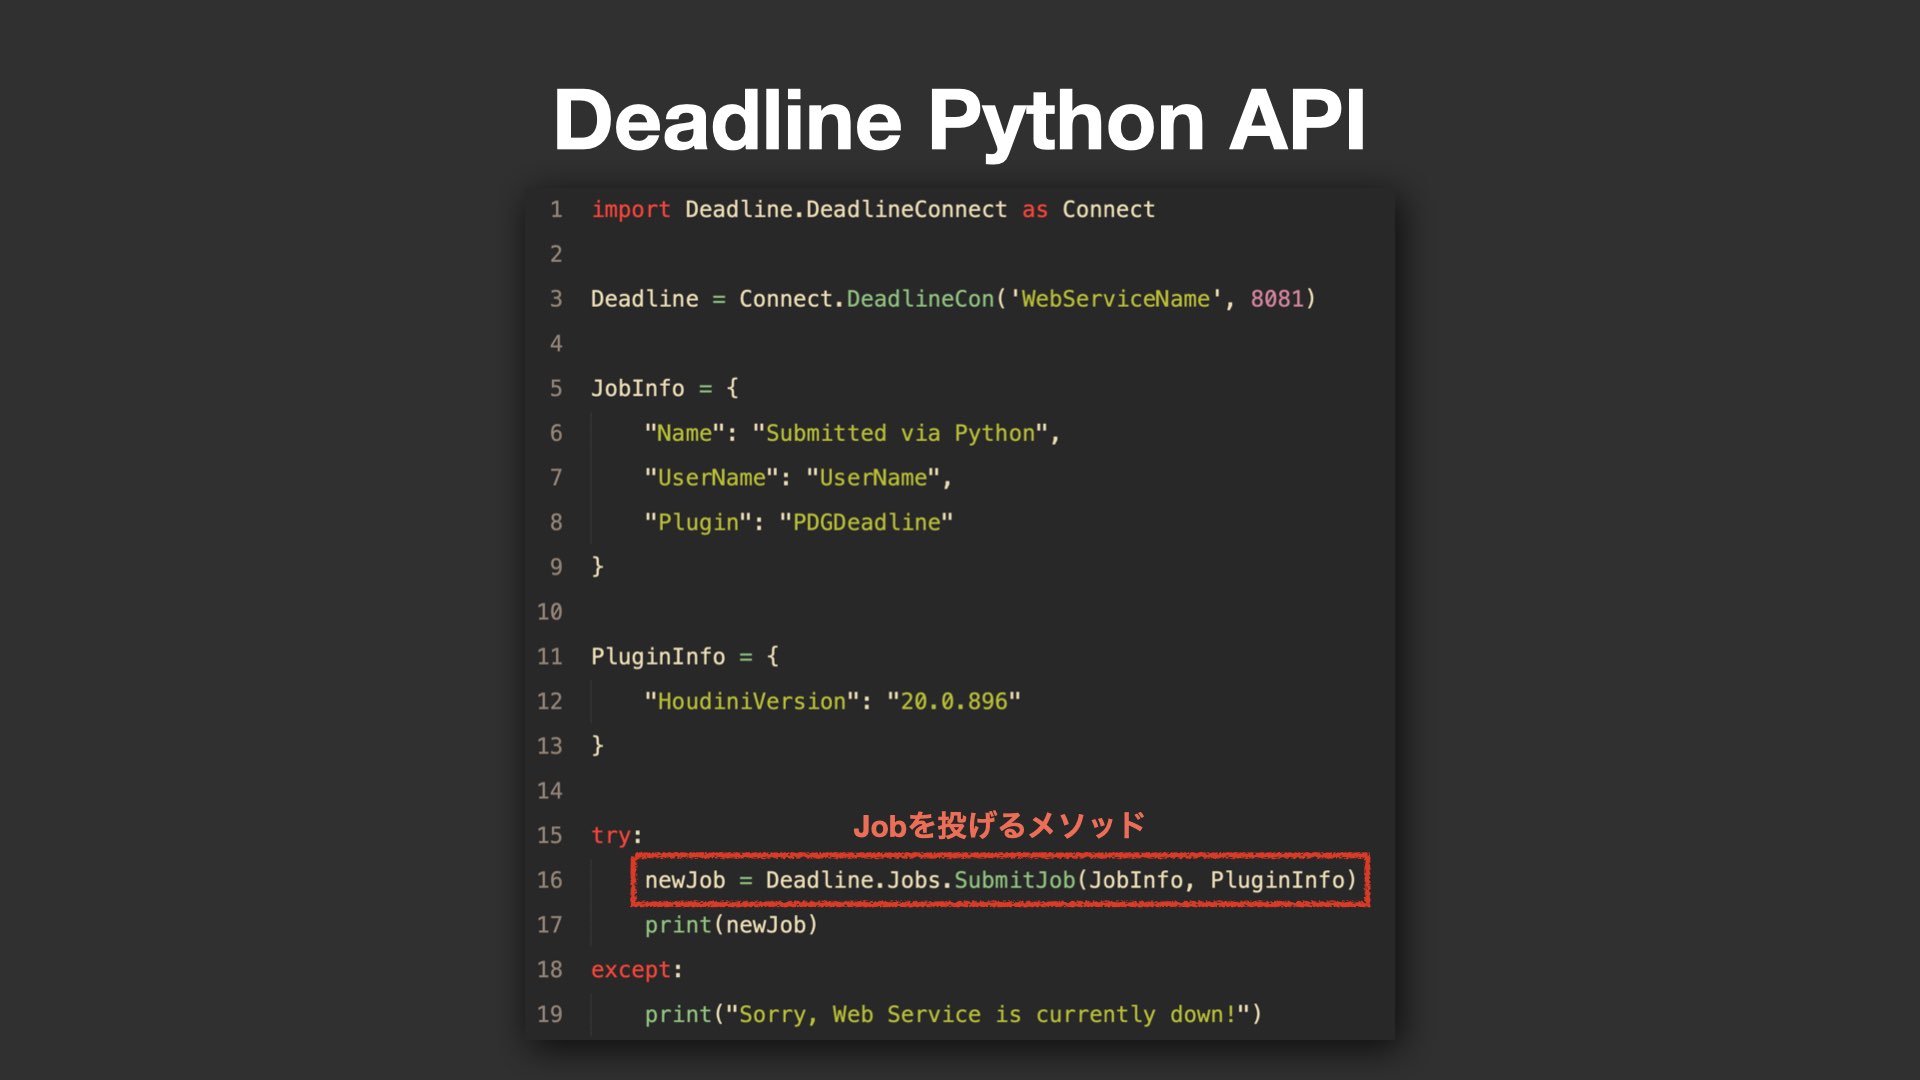Click the "Sorry, Web Service is currently down!" string

click(x=987, y=1014)
